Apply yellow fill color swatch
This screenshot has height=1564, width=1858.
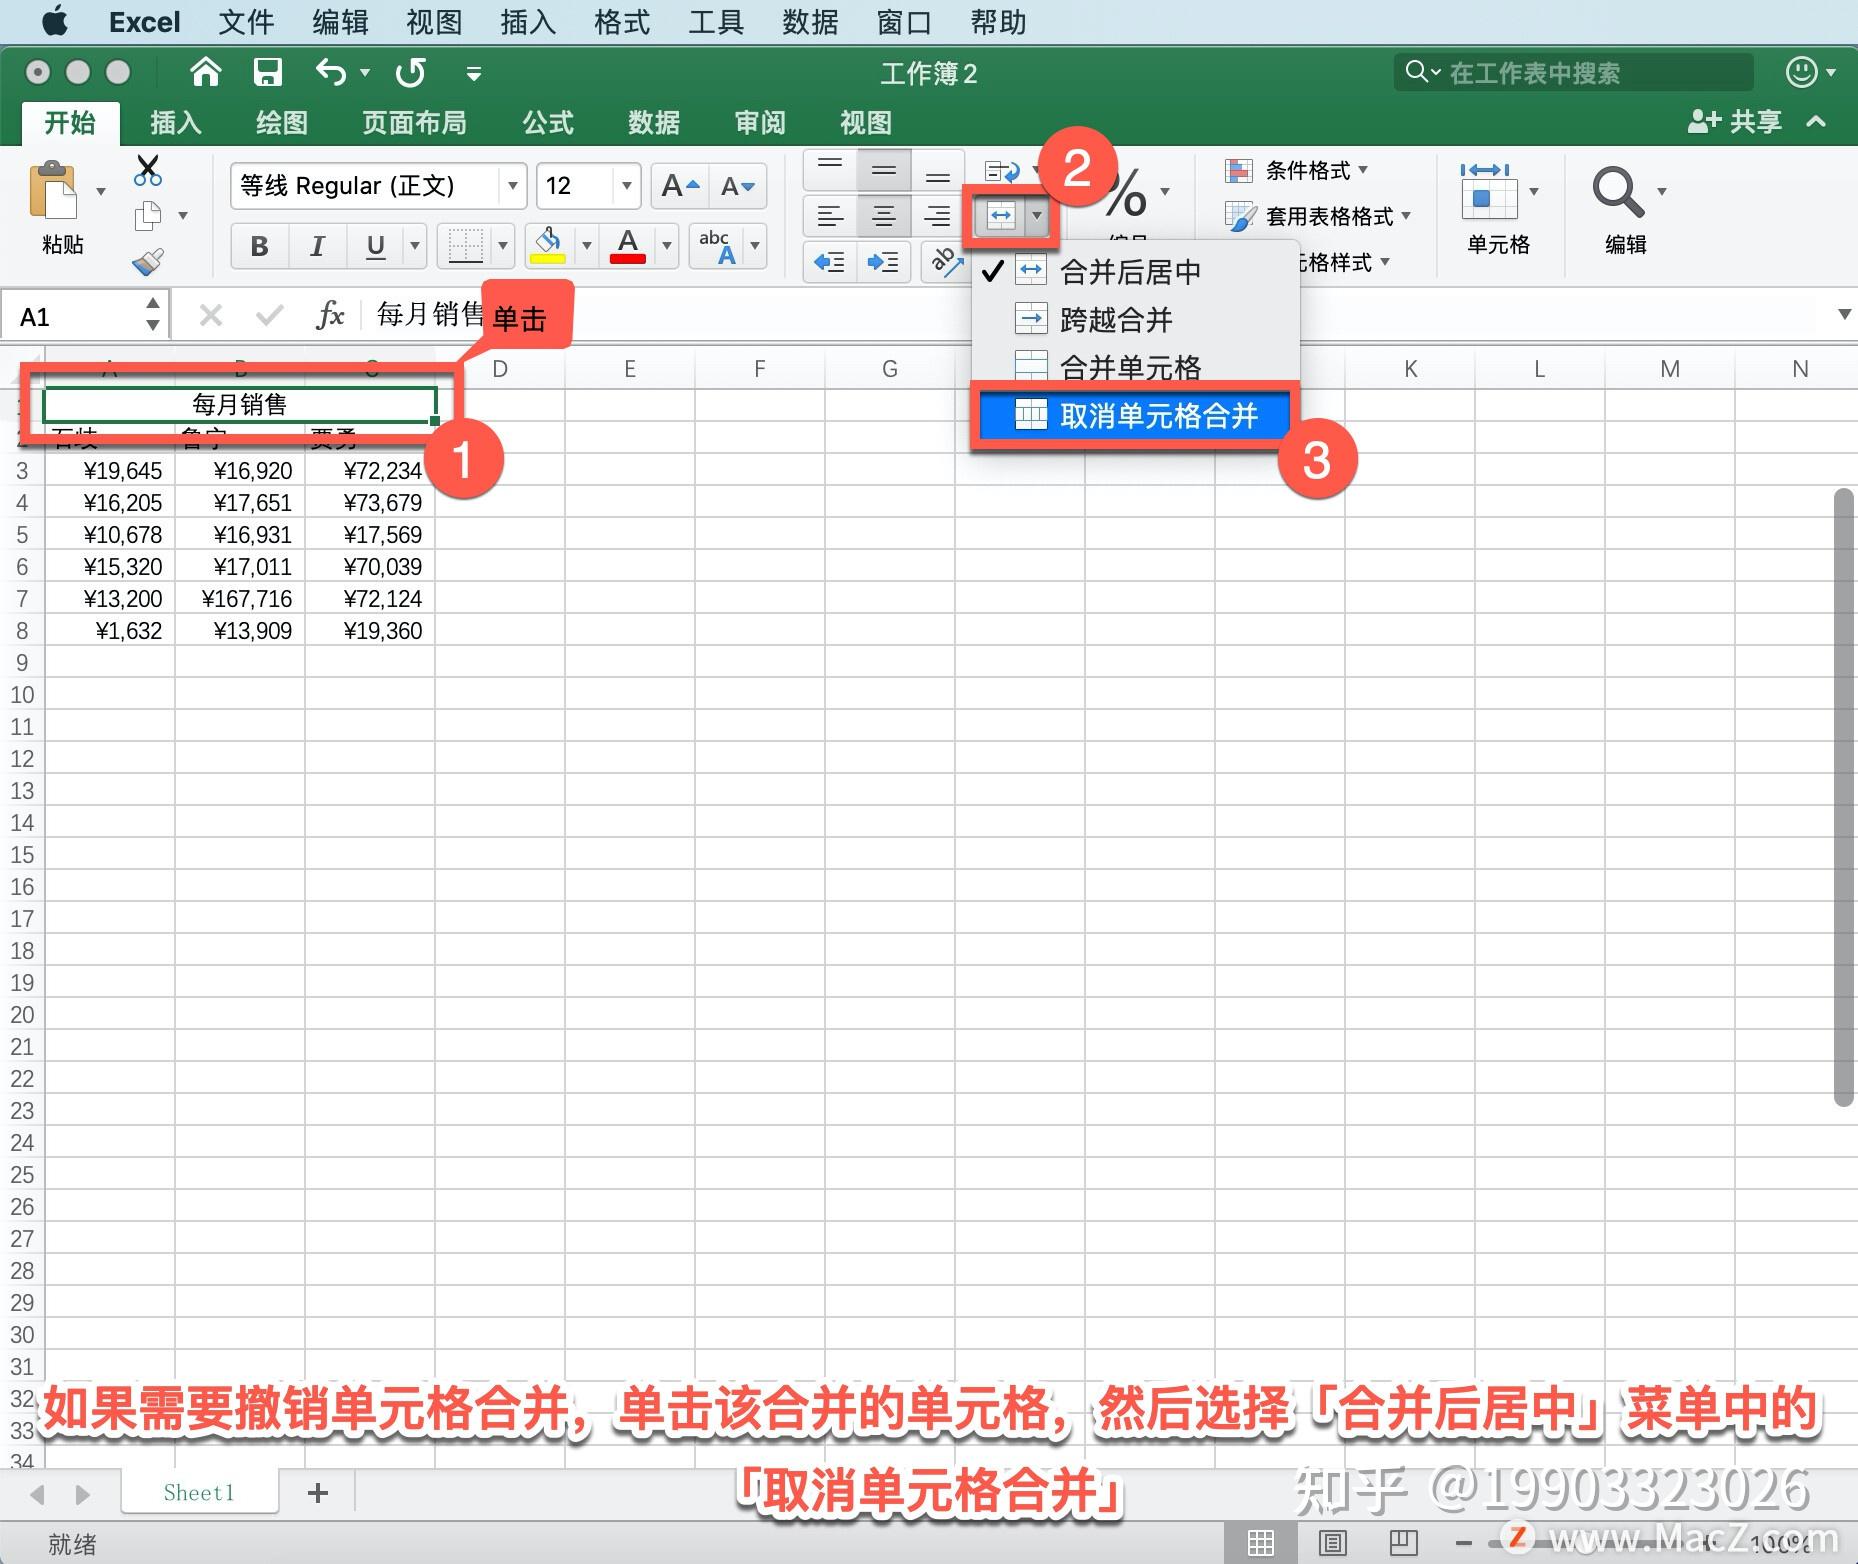tap(547, 258)
